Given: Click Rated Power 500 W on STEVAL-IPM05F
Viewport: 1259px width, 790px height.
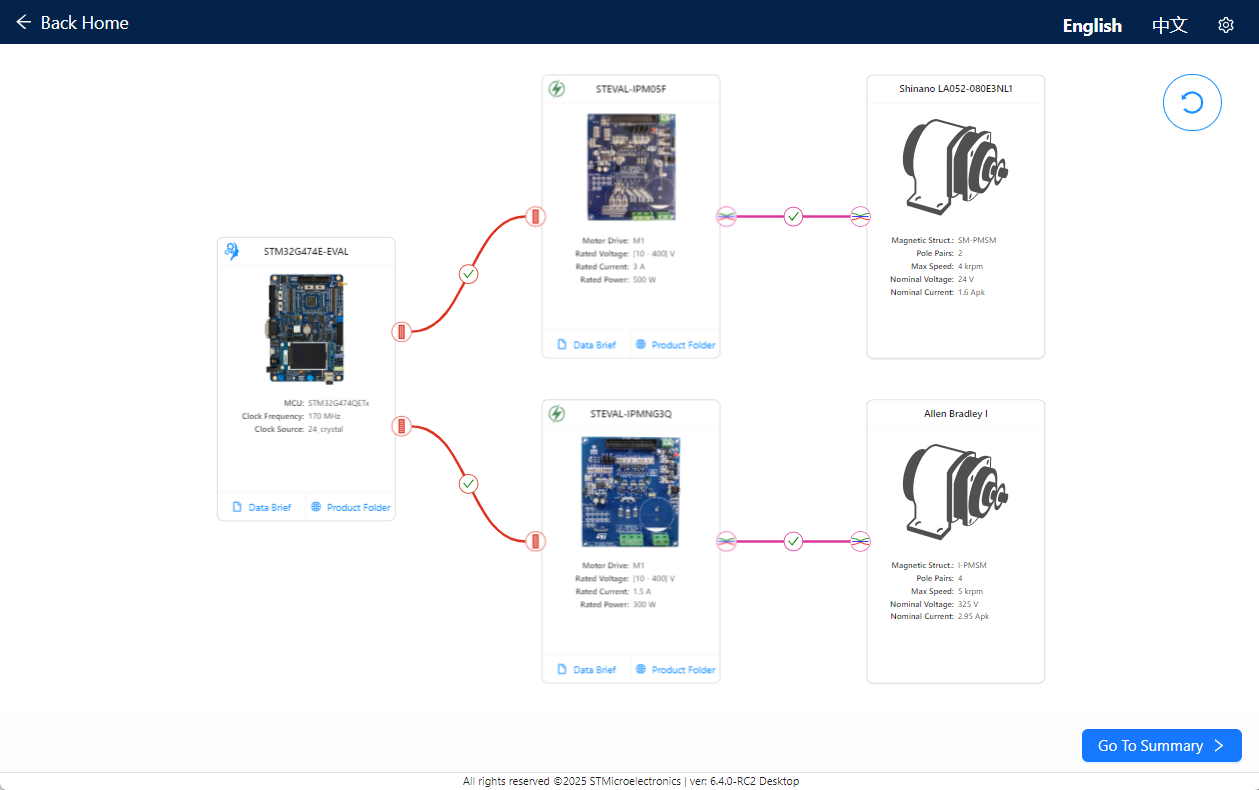Looking at the screenshot, I should click(x=645, y=279).
